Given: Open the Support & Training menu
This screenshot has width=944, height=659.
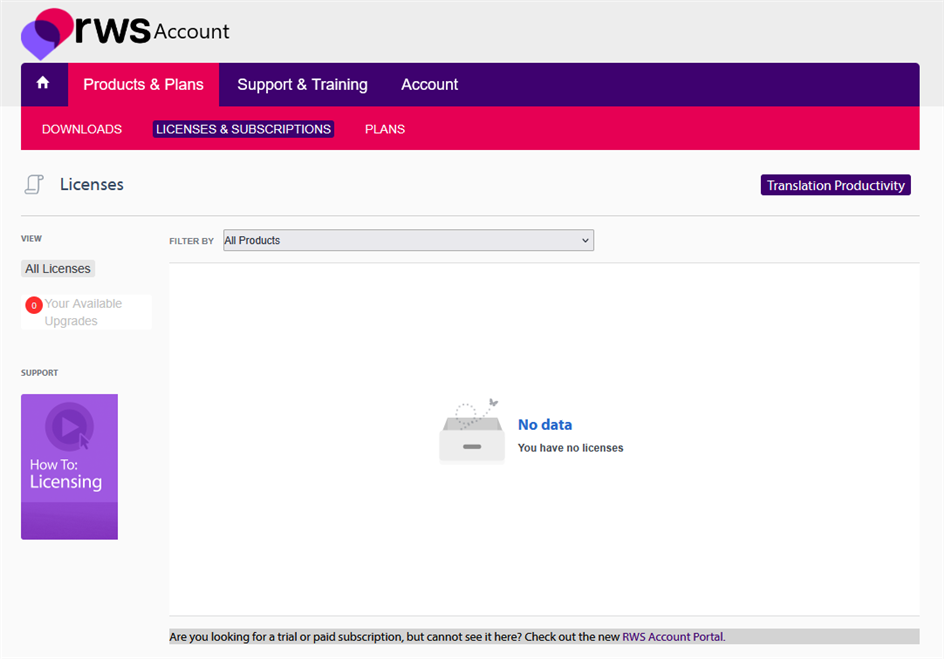Looking at the screenshot, I should tap(302, 85).
